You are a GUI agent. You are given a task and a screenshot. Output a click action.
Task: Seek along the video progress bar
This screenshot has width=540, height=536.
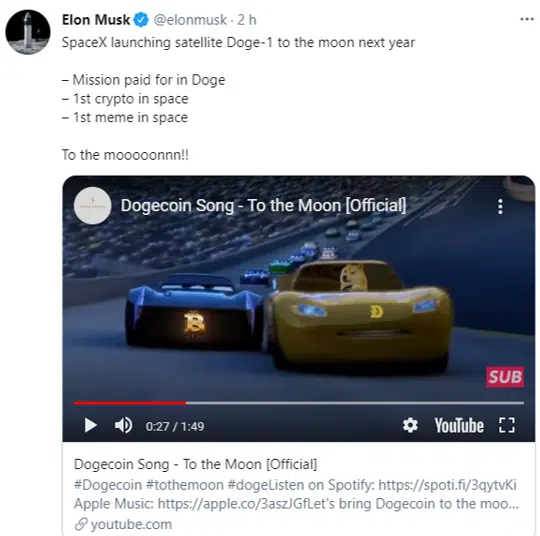coord(299,402)
